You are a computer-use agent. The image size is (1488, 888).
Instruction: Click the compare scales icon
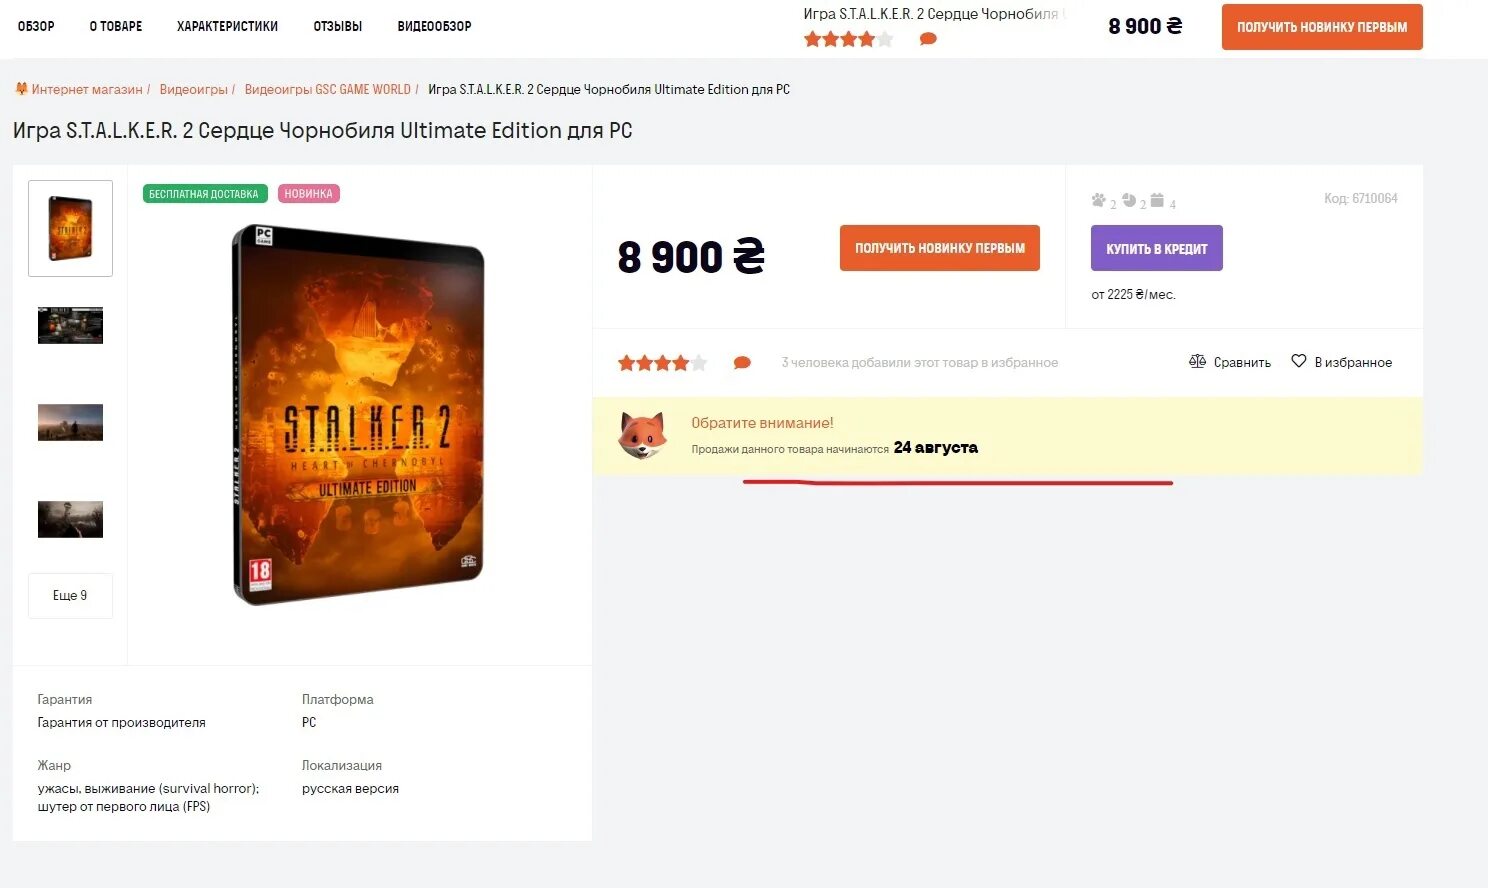1197,361
